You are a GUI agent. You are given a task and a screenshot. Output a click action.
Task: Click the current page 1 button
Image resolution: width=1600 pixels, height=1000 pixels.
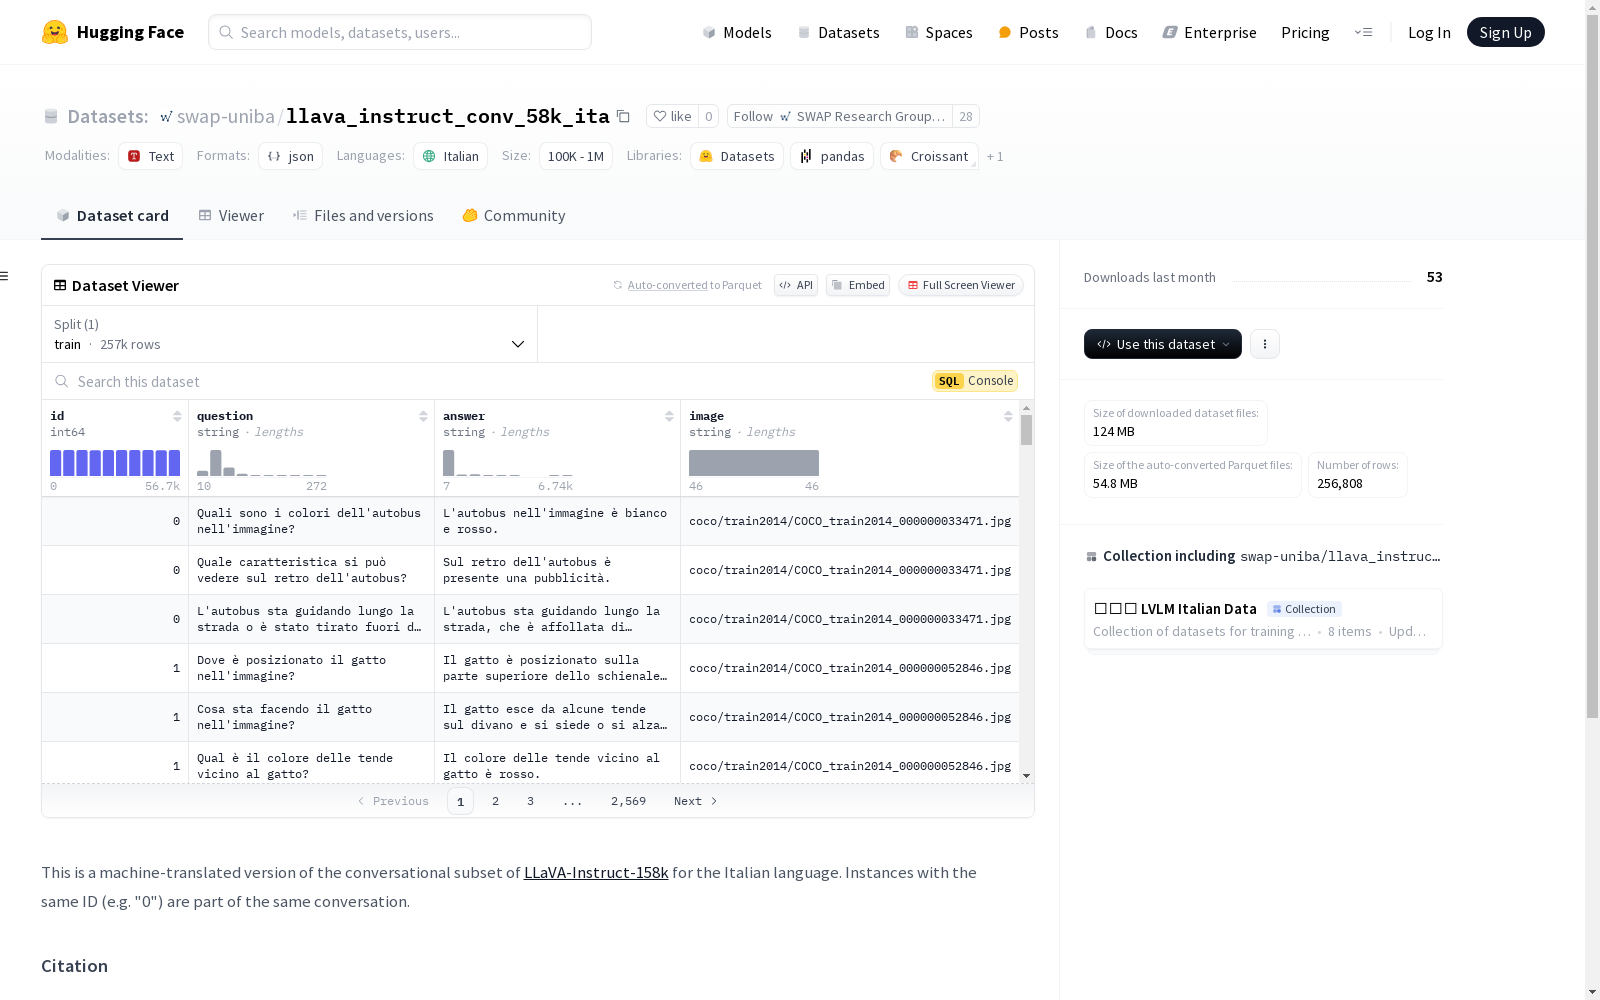pyautogui.click(x=460, y=801)
